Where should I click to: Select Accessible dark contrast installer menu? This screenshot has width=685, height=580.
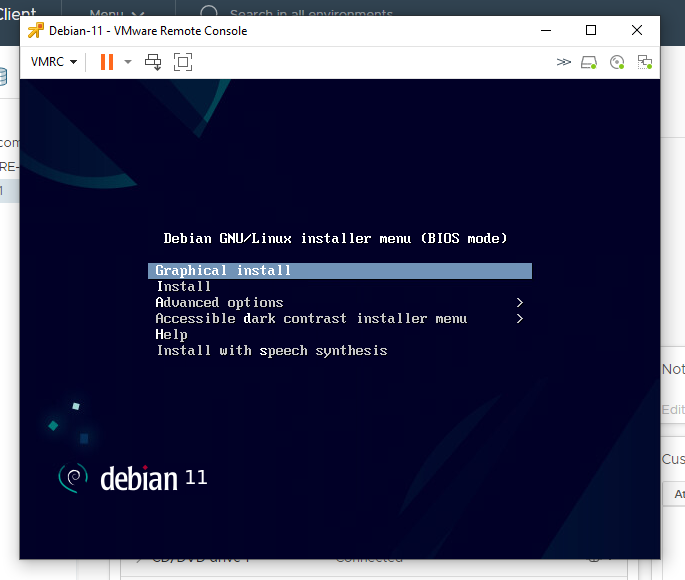311,319
